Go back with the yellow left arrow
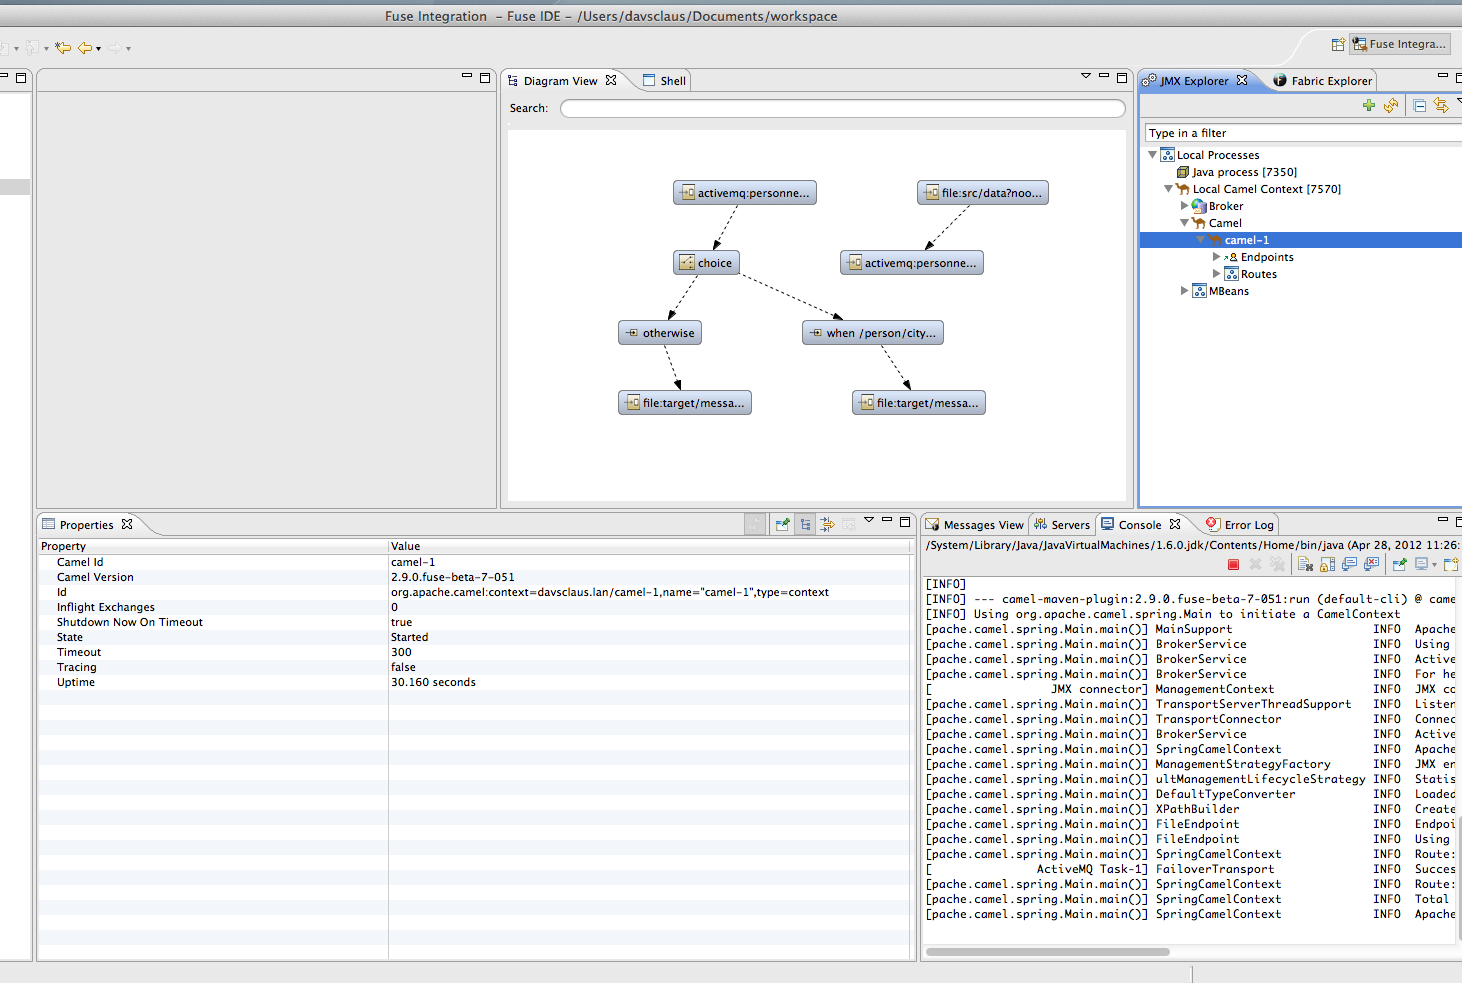Viewport: 1462px width, 983px height. [86, 48]
